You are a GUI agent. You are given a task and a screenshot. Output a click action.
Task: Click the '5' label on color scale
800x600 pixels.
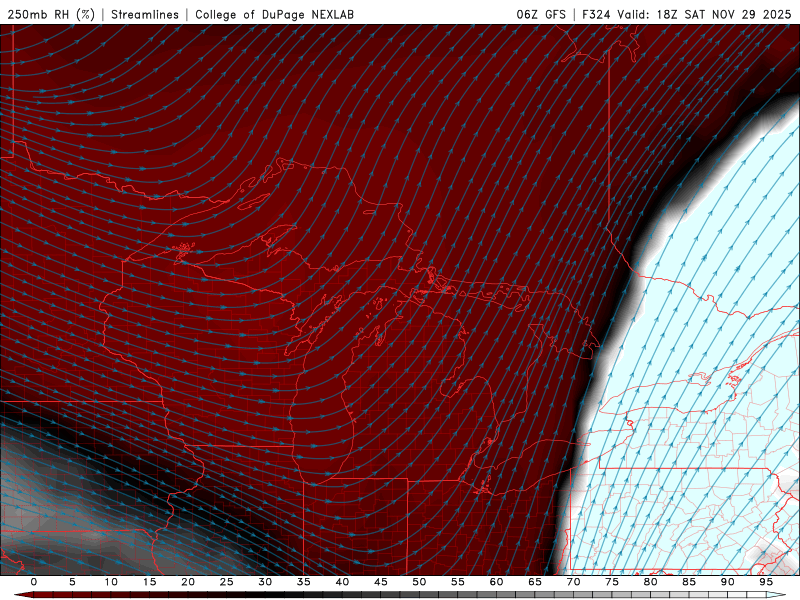click(x=72, y=582)
